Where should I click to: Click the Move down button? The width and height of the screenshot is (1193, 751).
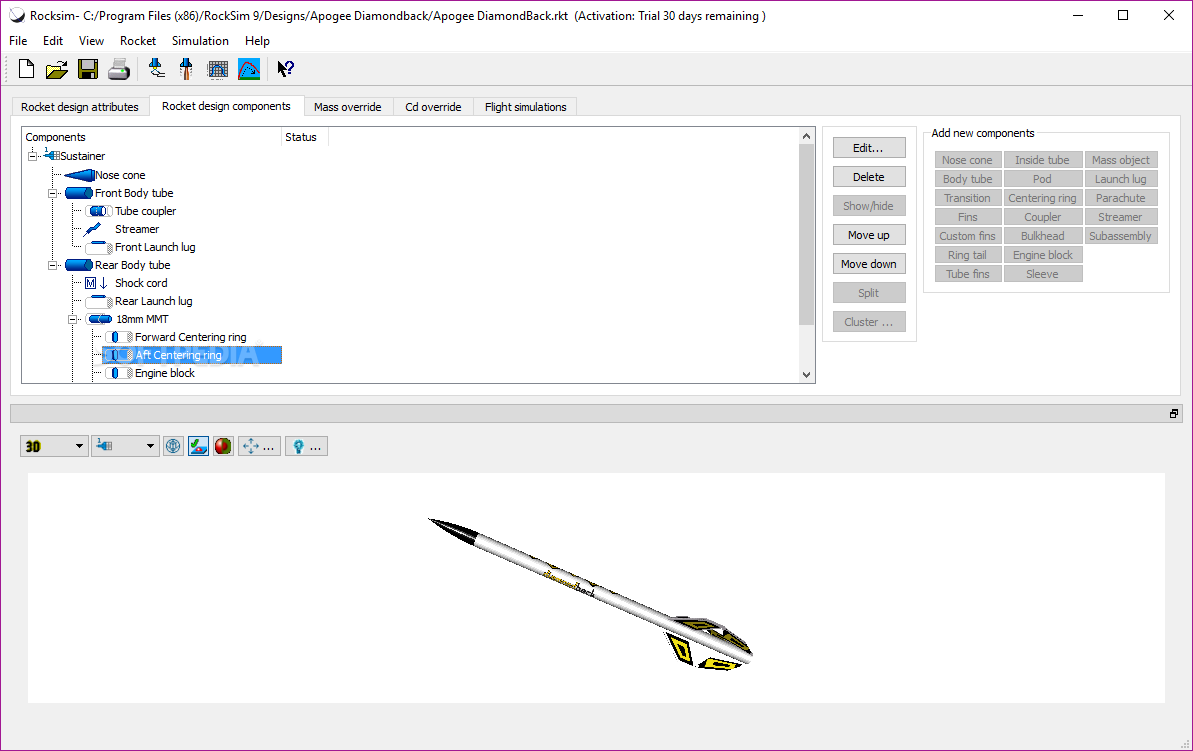(869, 264)
